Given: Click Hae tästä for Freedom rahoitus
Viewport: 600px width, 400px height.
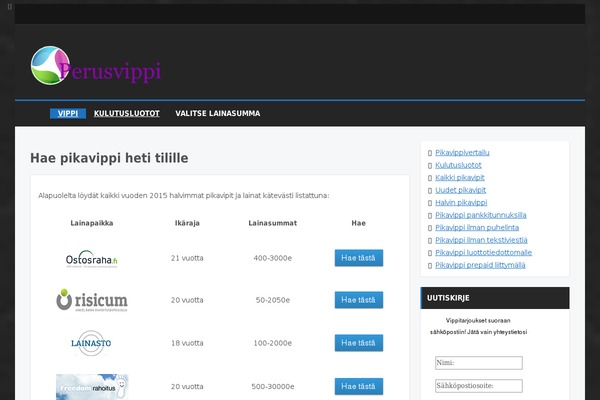Looking at the screenshot, I should 359,387.
